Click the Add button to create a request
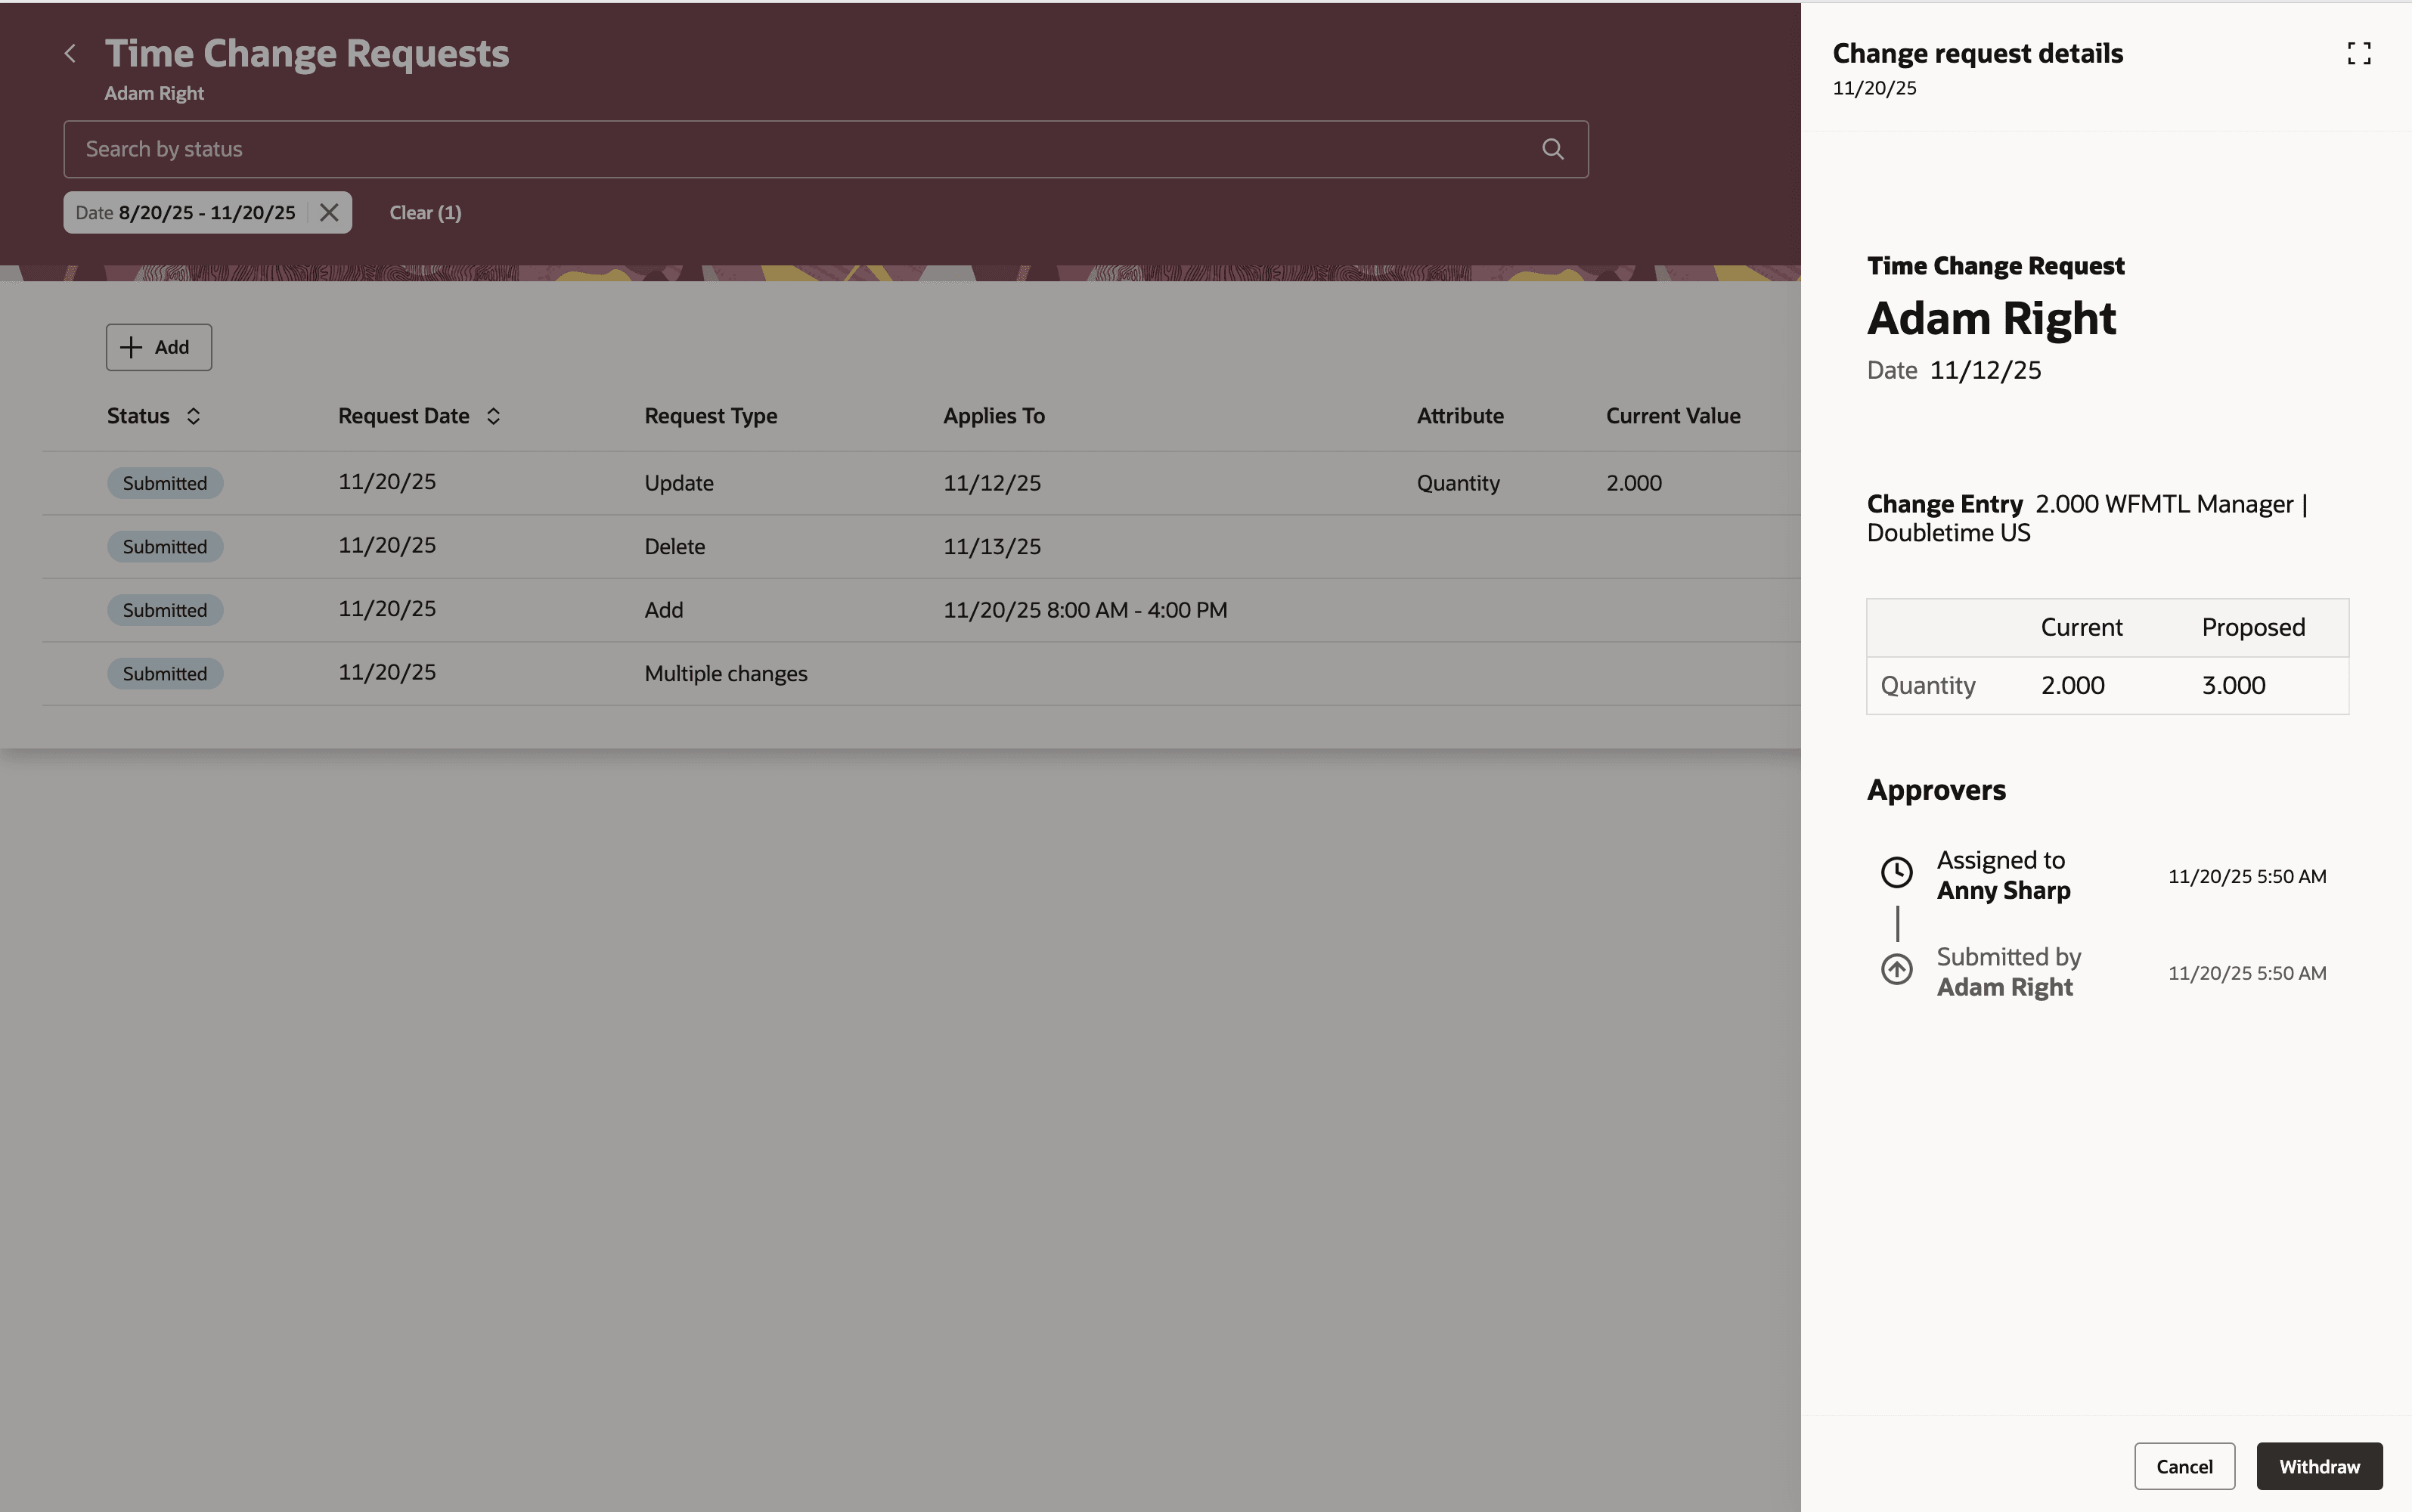Image resolution: width=2412 pixels, height=1512 pixels. [158, 347]
